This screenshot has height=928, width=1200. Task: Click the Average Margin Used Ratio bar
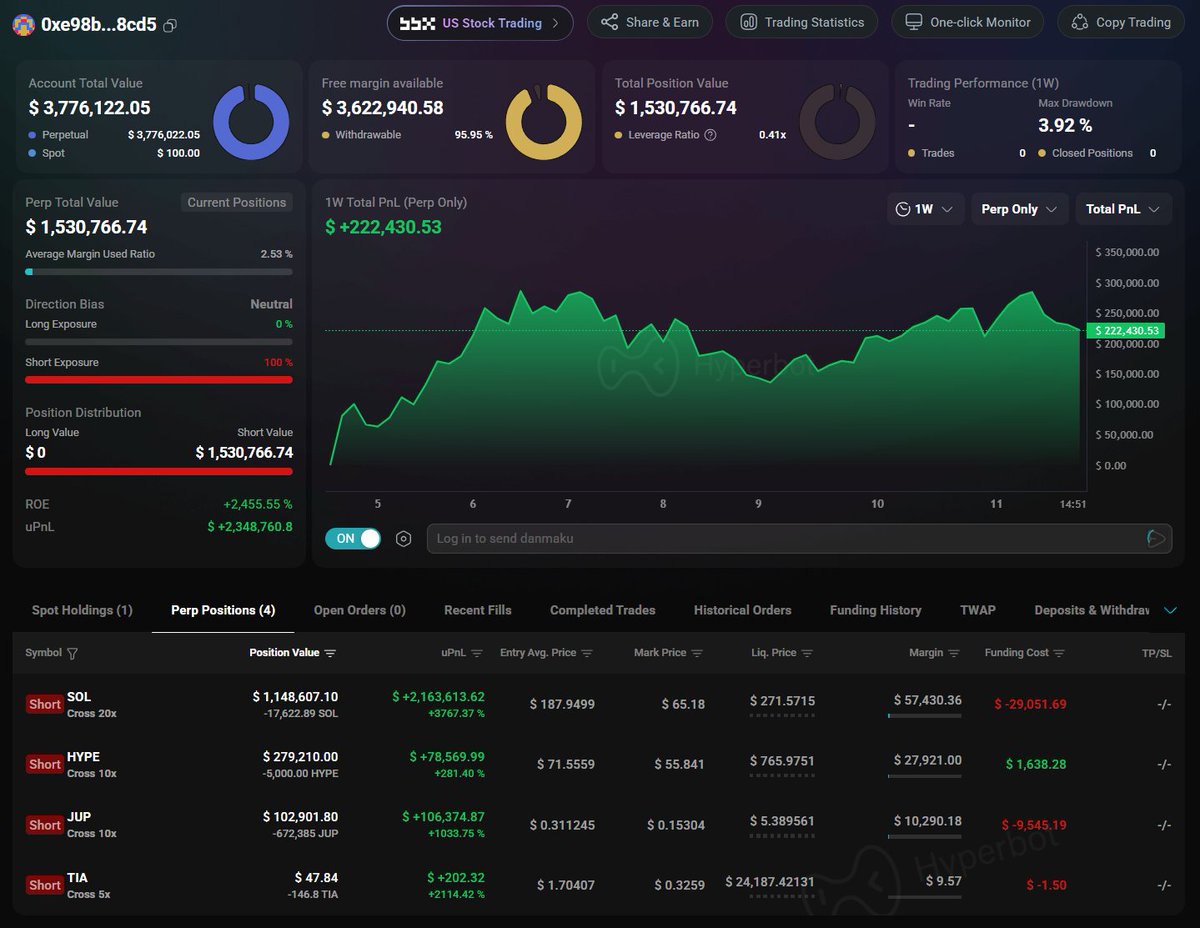point(159,272)
